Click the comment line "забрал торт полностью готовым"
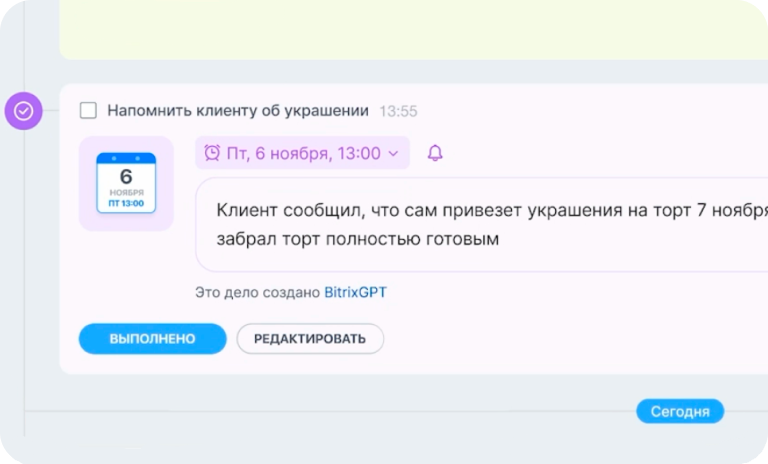Screen dimensions: 768x464 point(357,240)
